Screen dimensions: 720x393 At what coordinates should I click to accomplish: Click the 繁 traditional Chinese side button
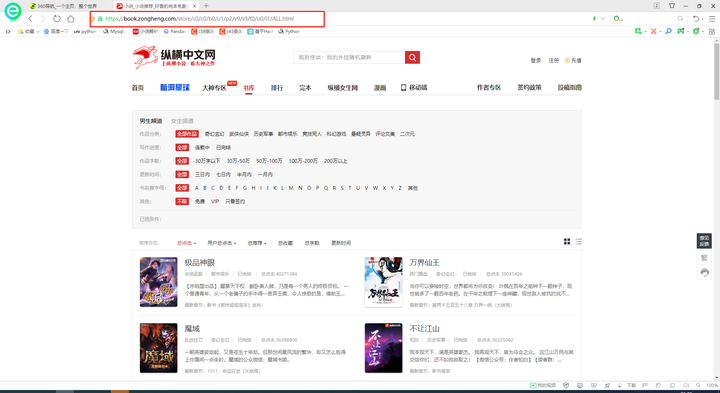point(704,258)
